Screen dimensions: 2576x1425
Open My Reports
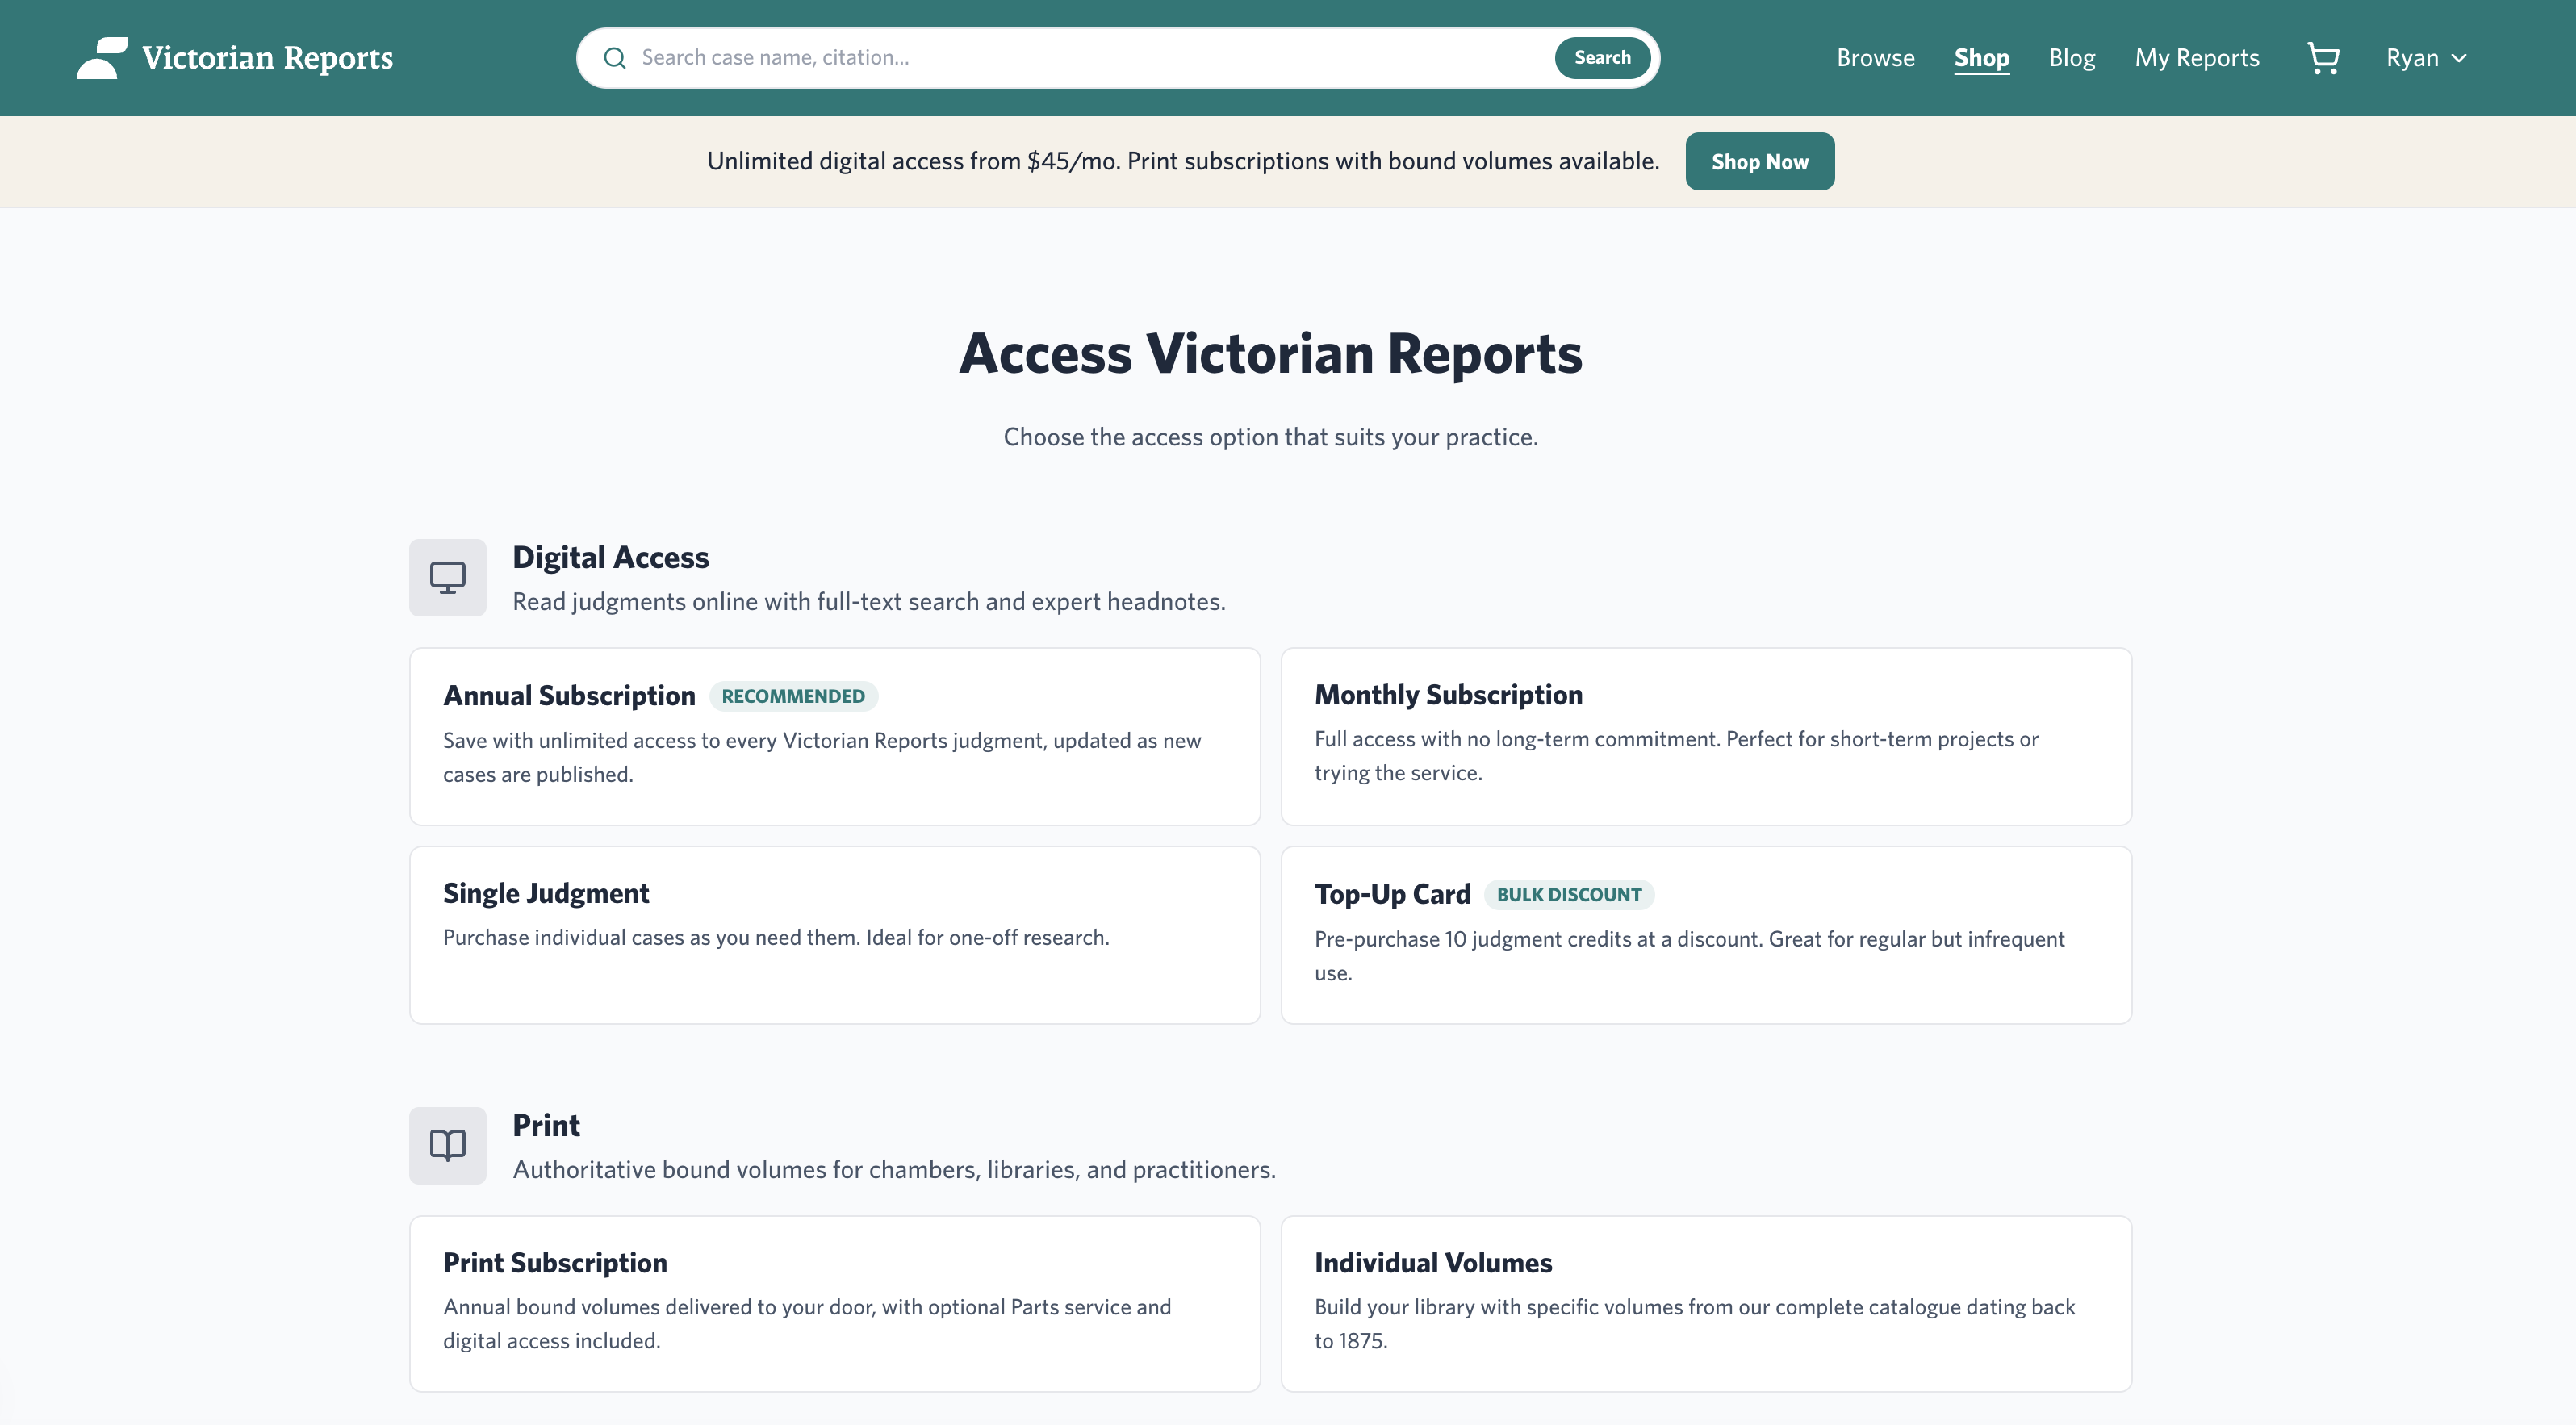click(x=2197, y=57)
